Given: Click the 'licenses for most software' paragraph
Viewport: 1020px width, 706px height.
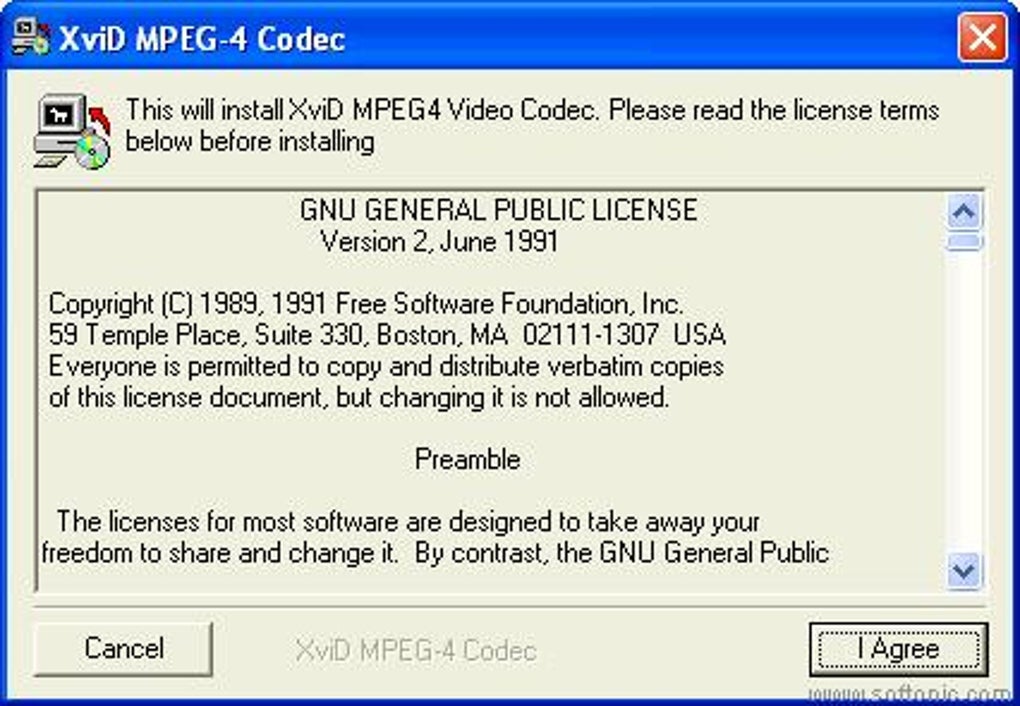Looking at the screenshot, I should [435, 537].
